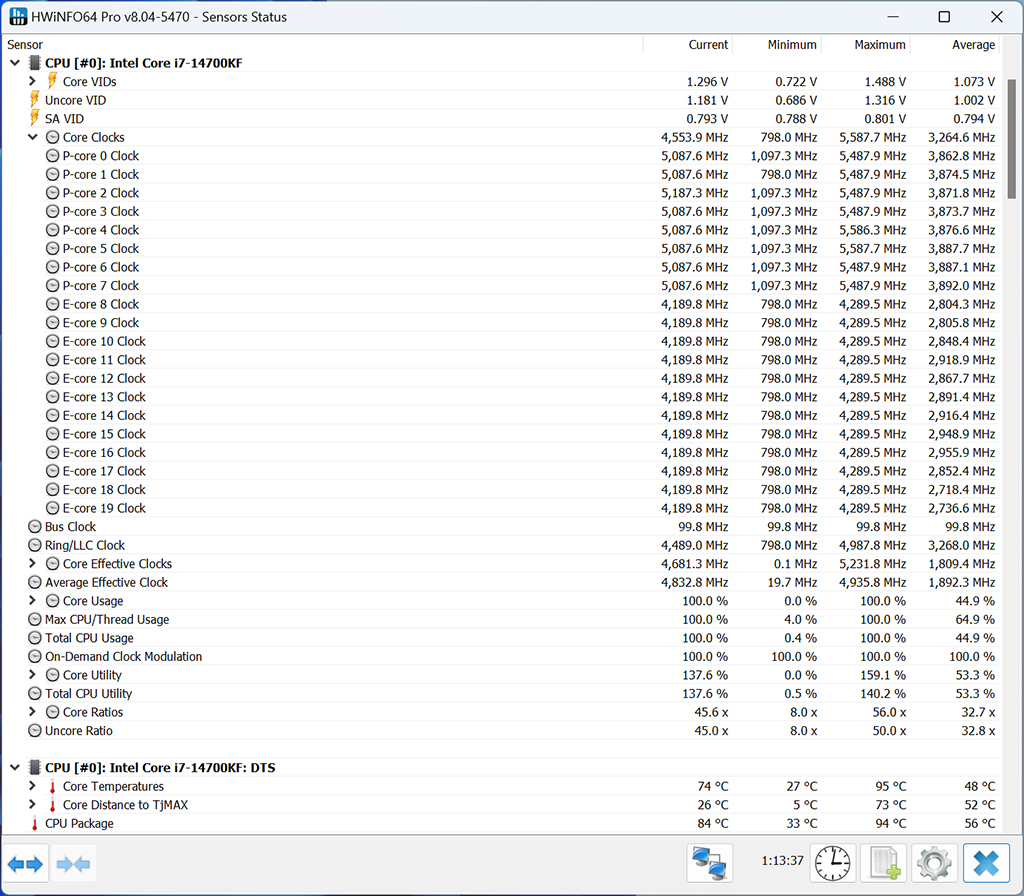Click the CPU Package thermometer icon

(35, 824)
